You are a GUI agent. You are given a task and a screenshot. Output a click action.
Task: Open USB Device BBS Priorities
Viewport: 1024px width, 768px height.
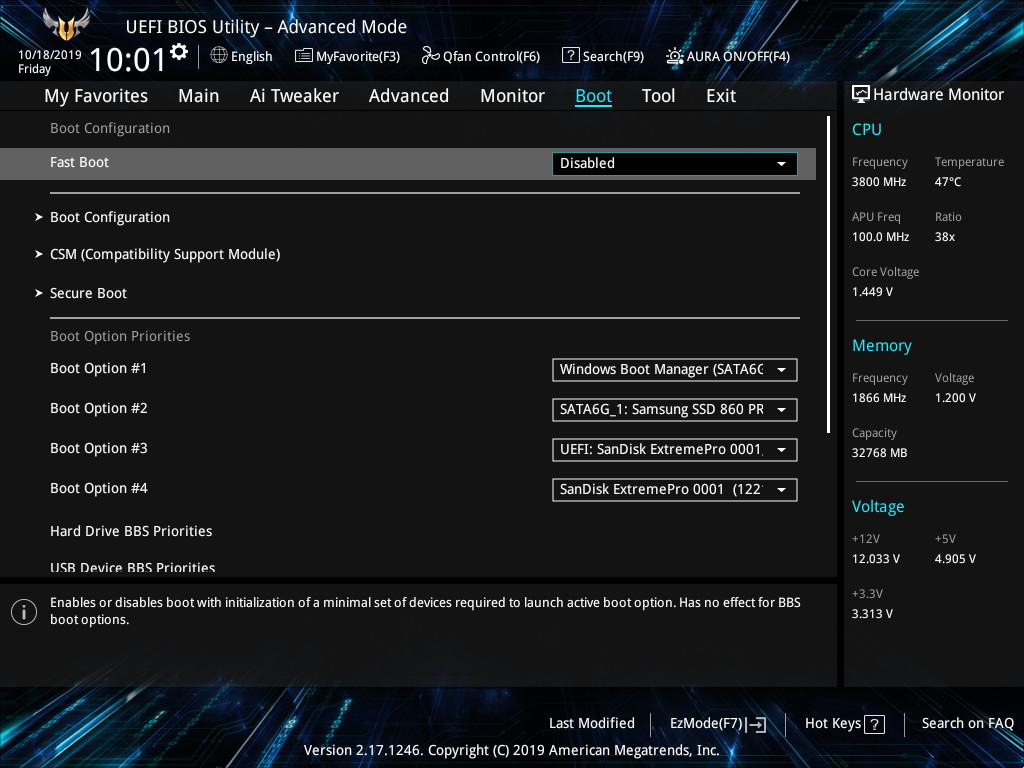tap(133, 568)
